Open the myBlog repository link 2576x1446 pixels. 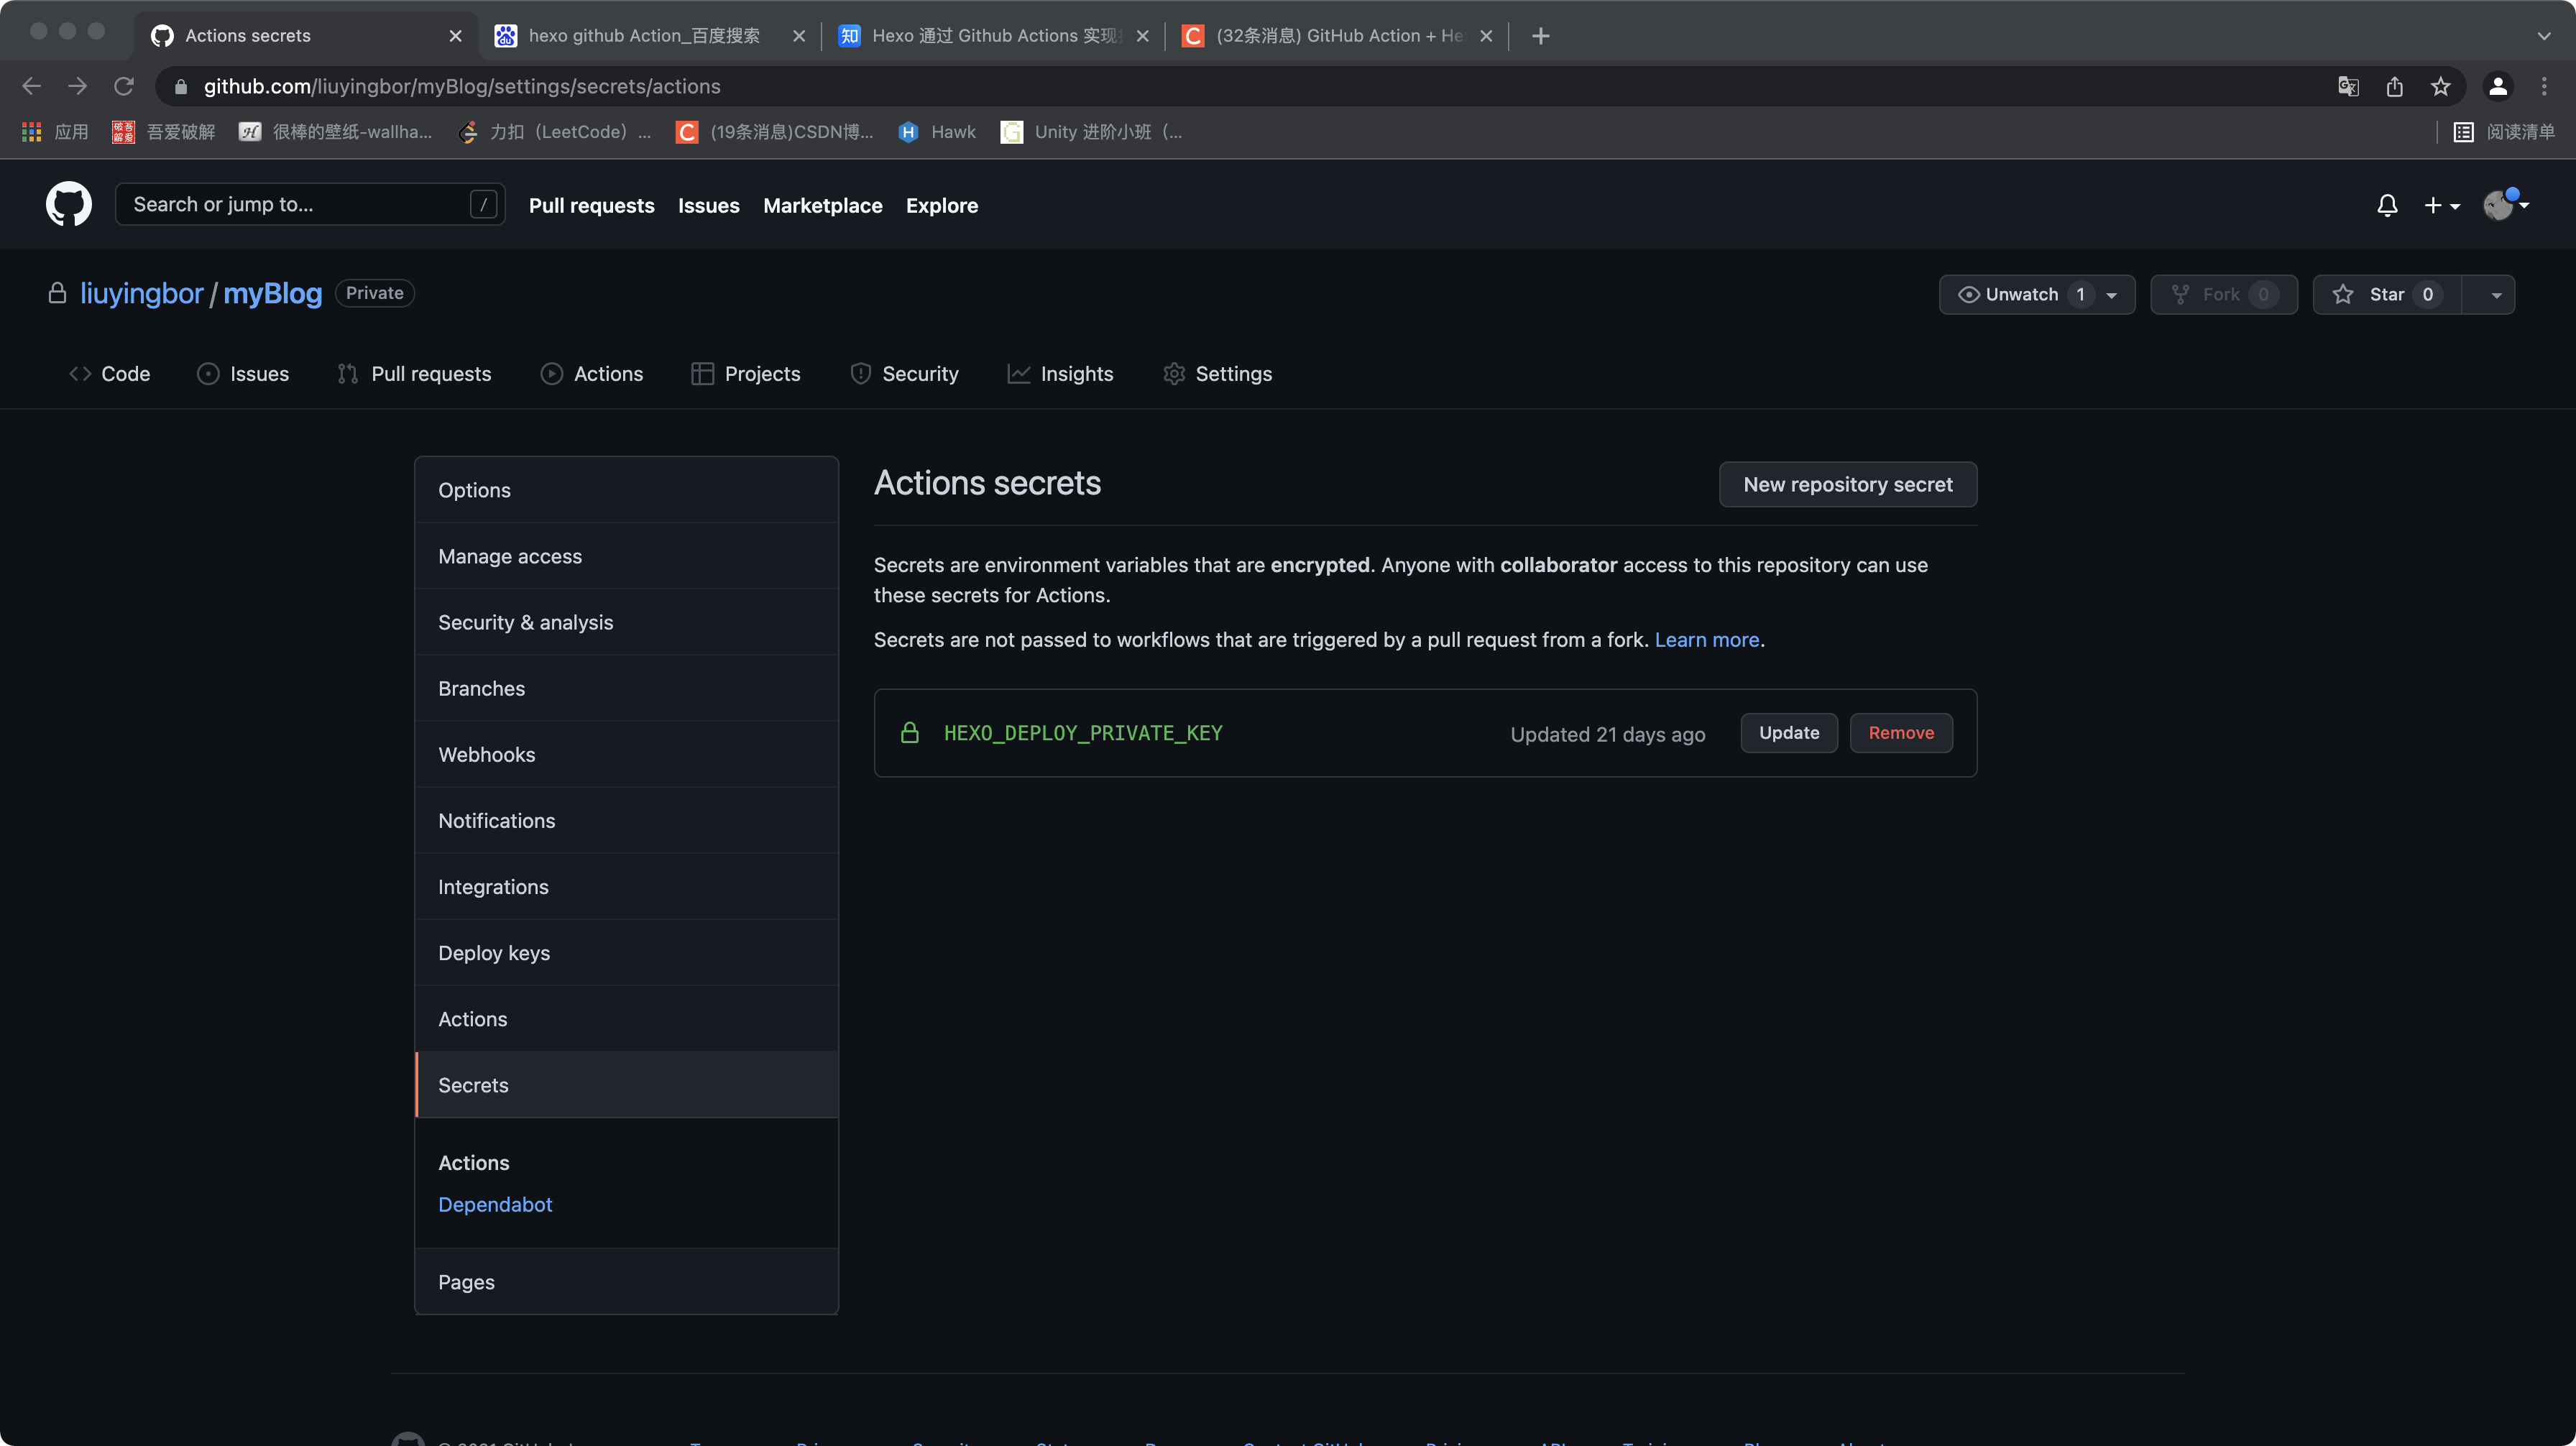coord(272,293)
